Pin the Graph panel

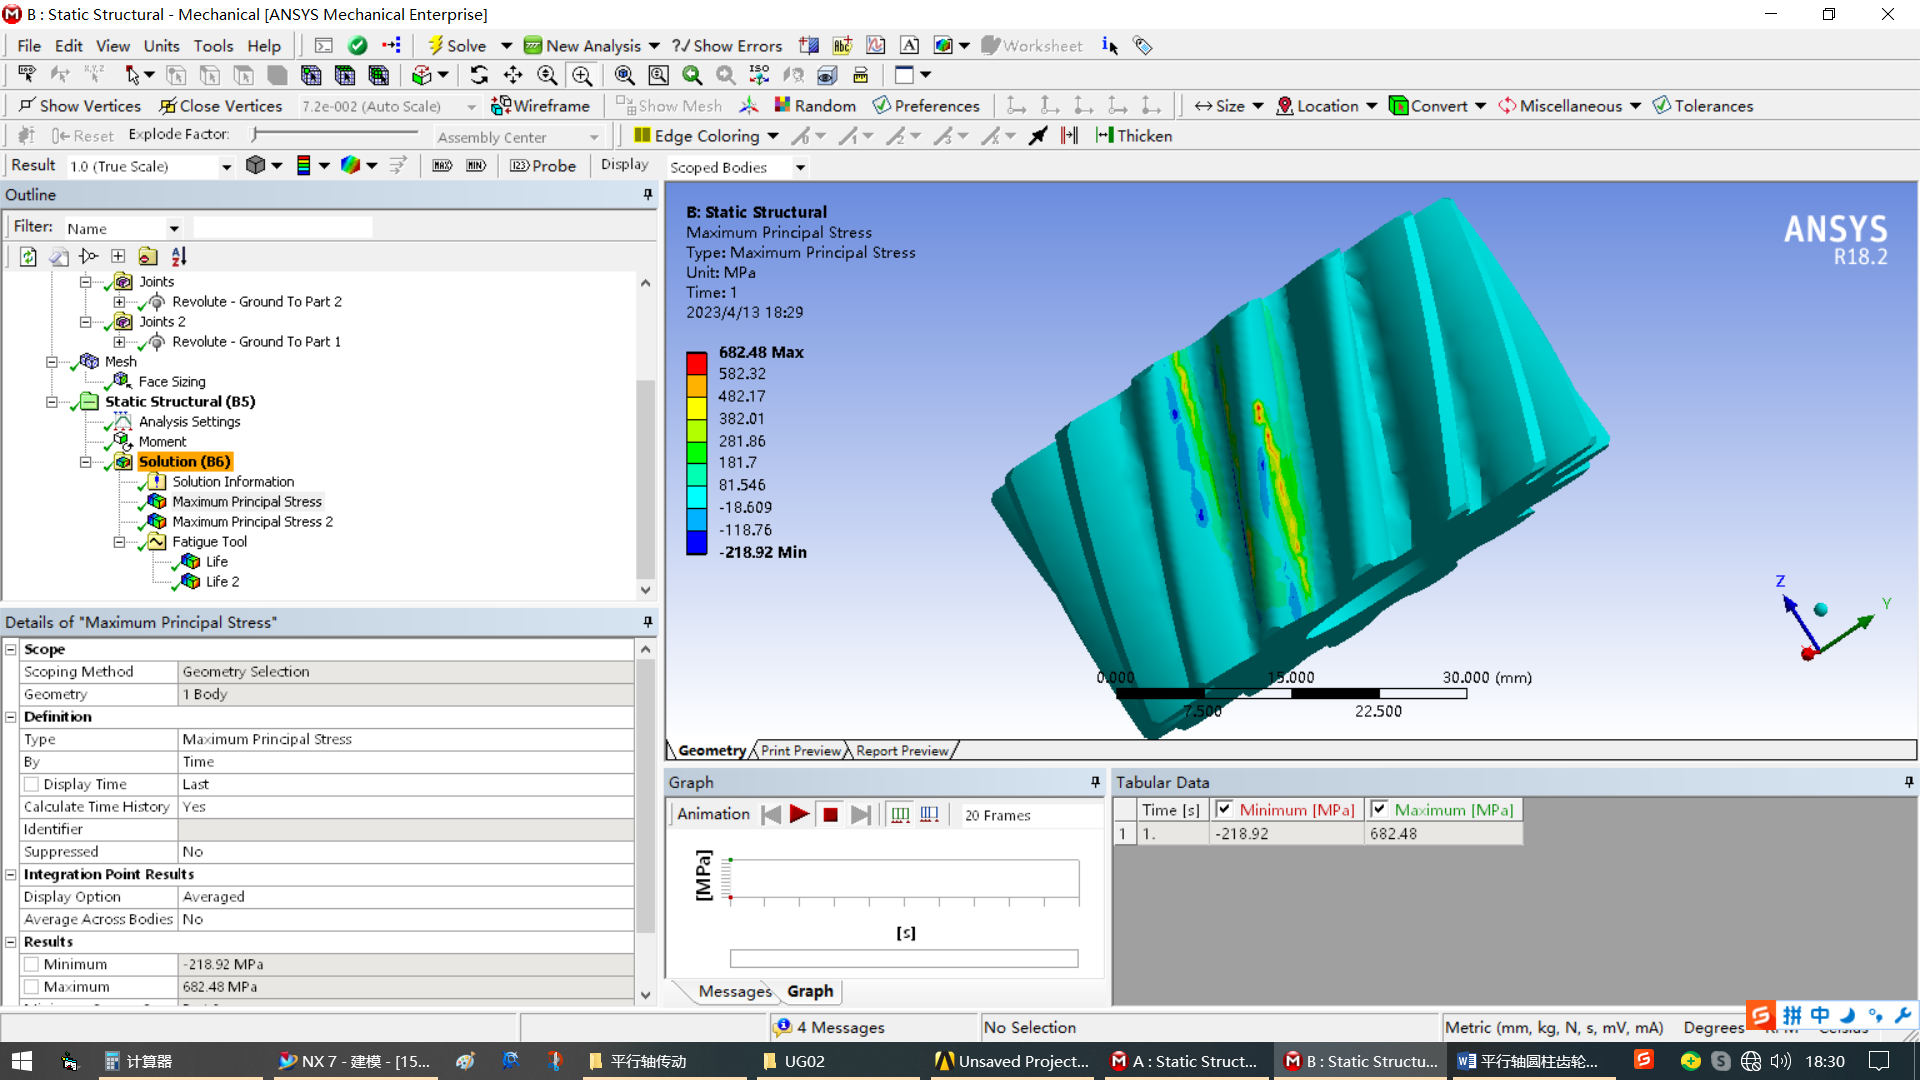[1096, 782]
